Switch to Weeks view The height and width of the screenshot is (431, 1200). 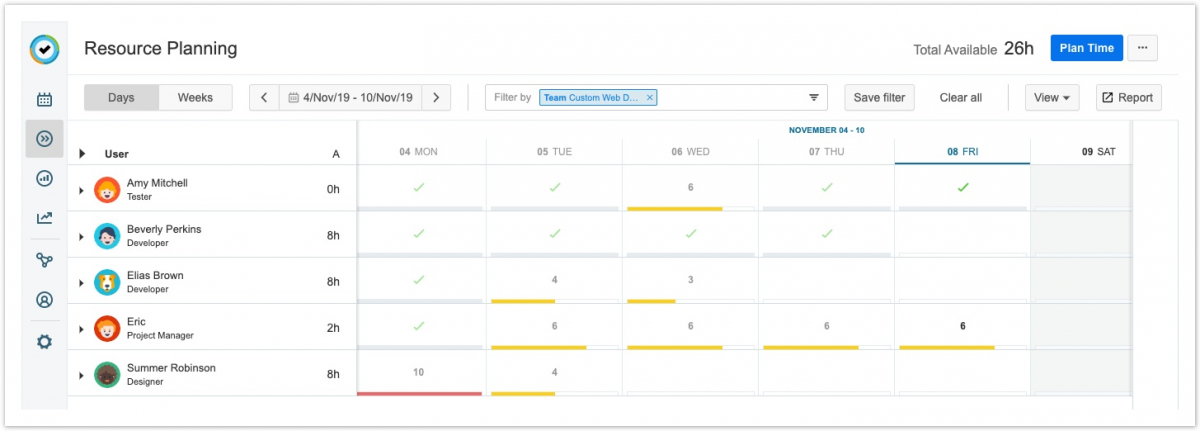click(195, 98)
